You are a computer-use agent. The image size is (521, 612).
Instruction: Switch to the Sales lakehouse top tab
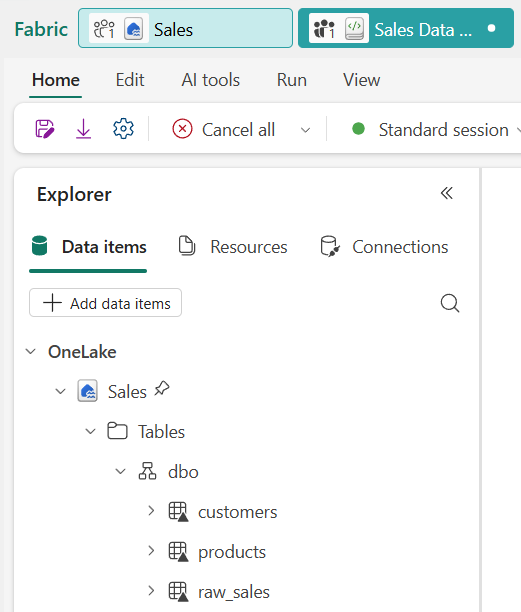tap(185, 28)
